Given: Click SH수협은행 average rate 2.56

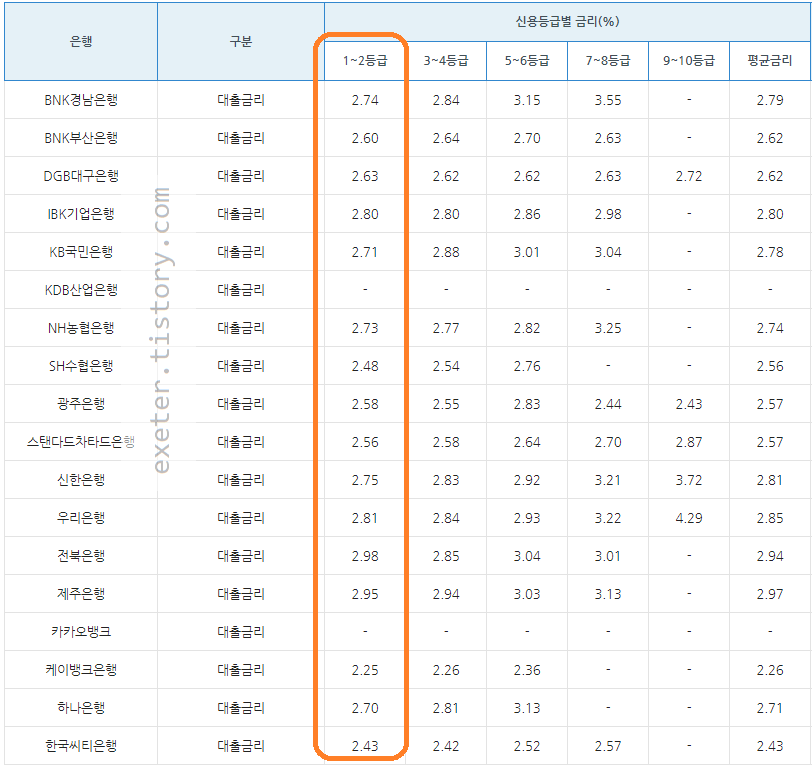Looking at the screenshot, I should click(770, 366).
